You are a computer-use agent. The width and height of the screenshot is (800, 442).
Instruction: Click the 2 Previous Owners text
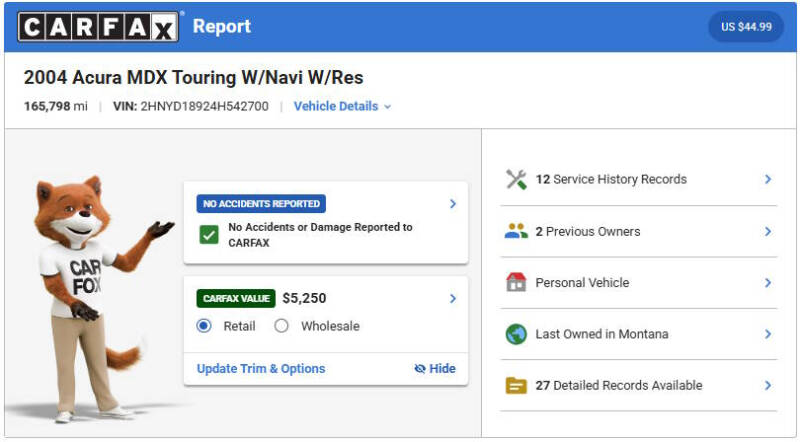587,231
